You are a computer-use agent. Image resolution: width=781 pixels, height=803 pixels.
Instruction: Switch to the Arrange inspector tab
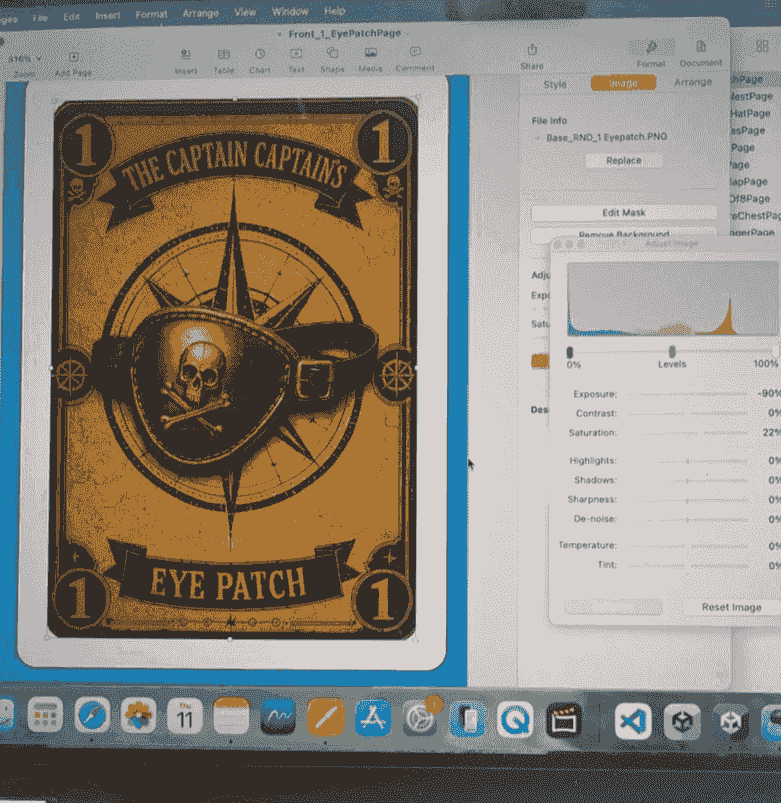pyautogui.click(x=693, y=82)
